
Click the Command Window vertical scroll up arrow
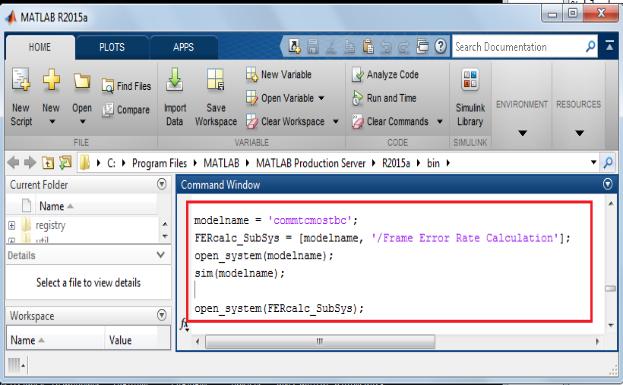(x=611, y=203)
